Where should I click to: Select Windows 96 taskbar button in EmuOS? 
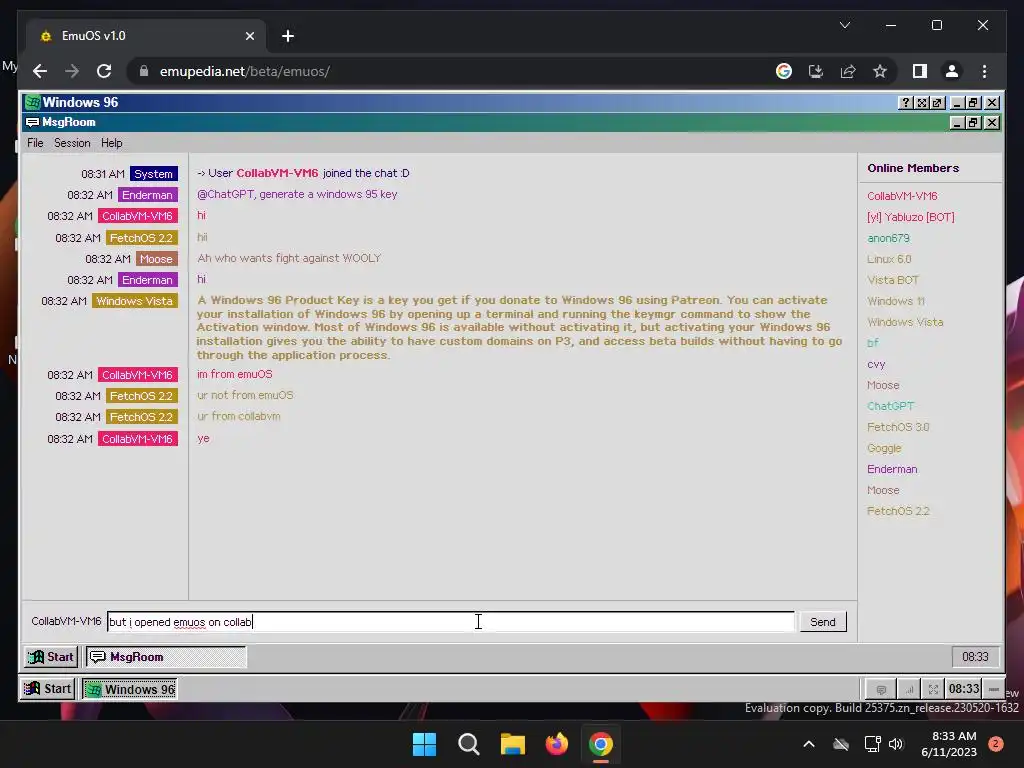(129, 689)
